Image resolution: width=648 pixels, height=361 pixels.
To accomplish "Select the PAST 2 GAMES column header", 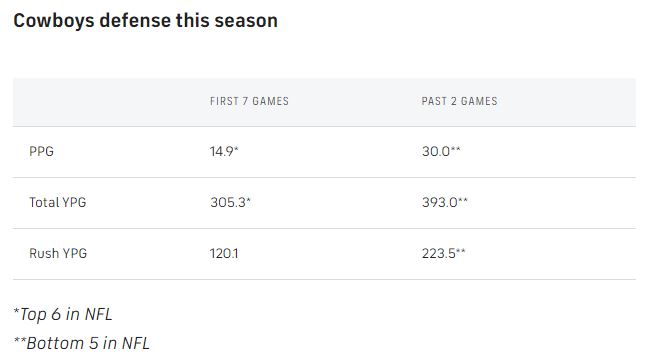I will 460,101.
